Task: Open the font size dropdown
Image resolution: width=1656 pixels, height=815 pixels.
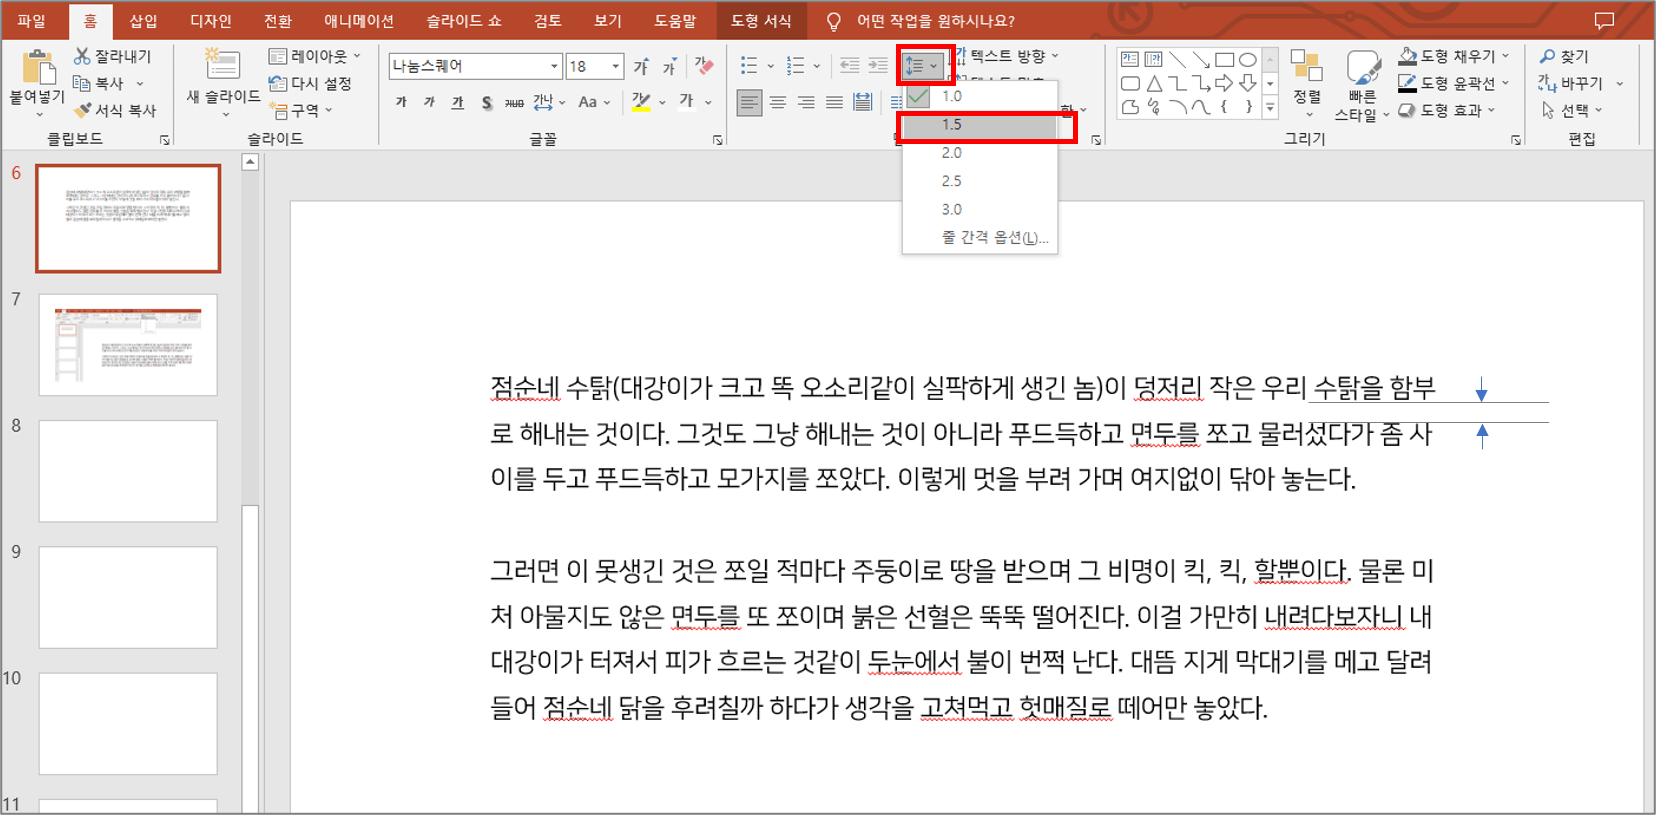Action: click(x=615, y=66)
